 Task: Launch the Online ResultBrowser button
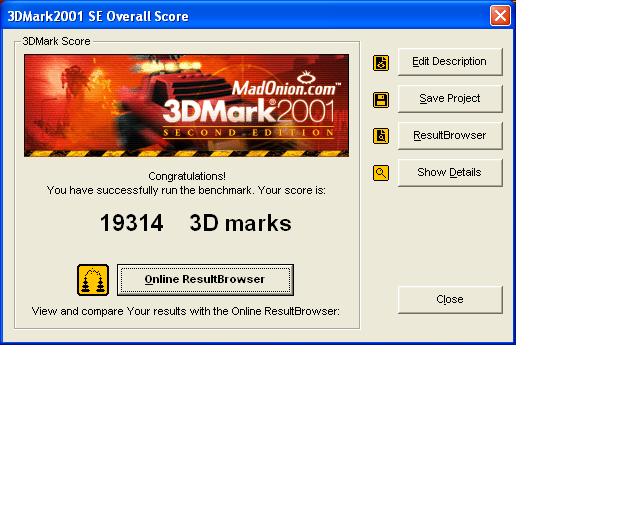tap(205, 280)
